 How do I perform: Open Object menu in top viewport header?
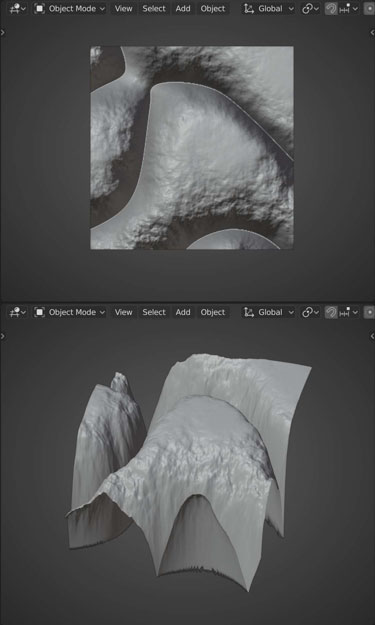point(213,8)
